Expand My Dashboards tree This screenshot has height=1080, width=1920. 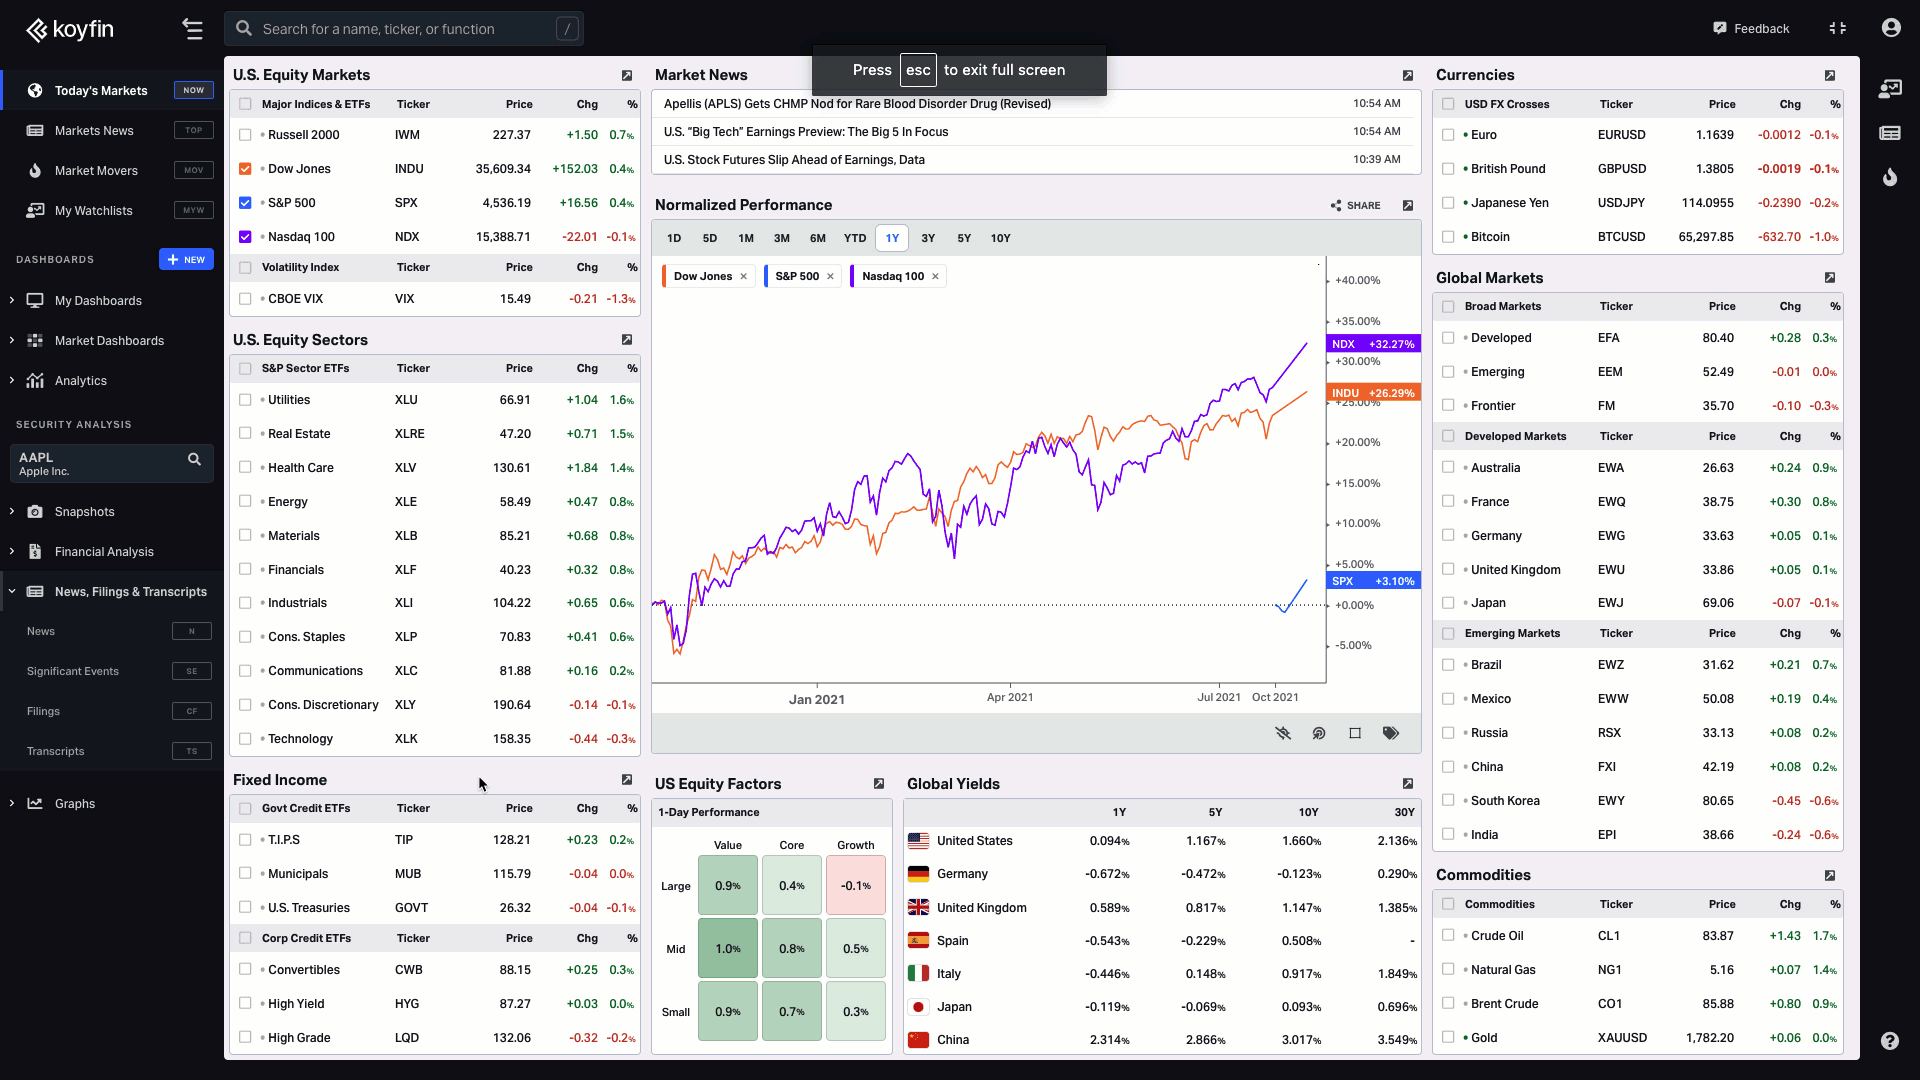pyautogui.click(x=12, y=300)
